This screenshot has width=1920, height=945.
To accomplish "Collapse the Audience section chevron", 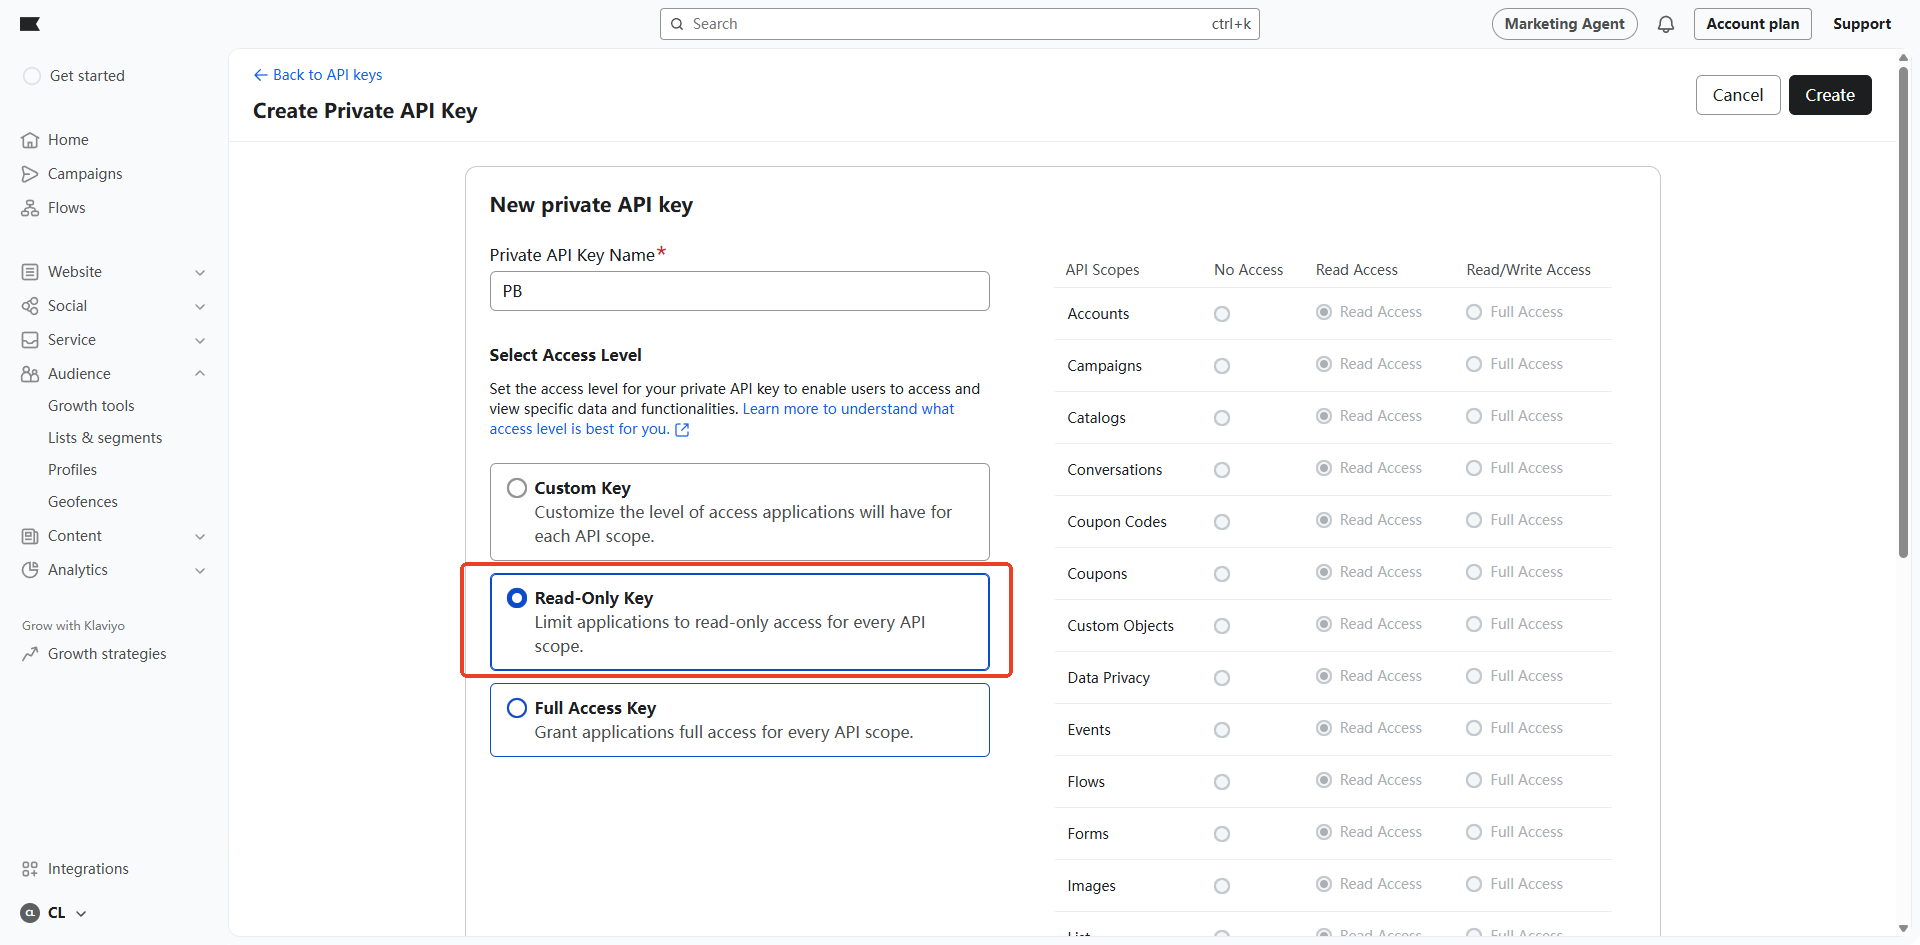I will click(x=200, y=374).
